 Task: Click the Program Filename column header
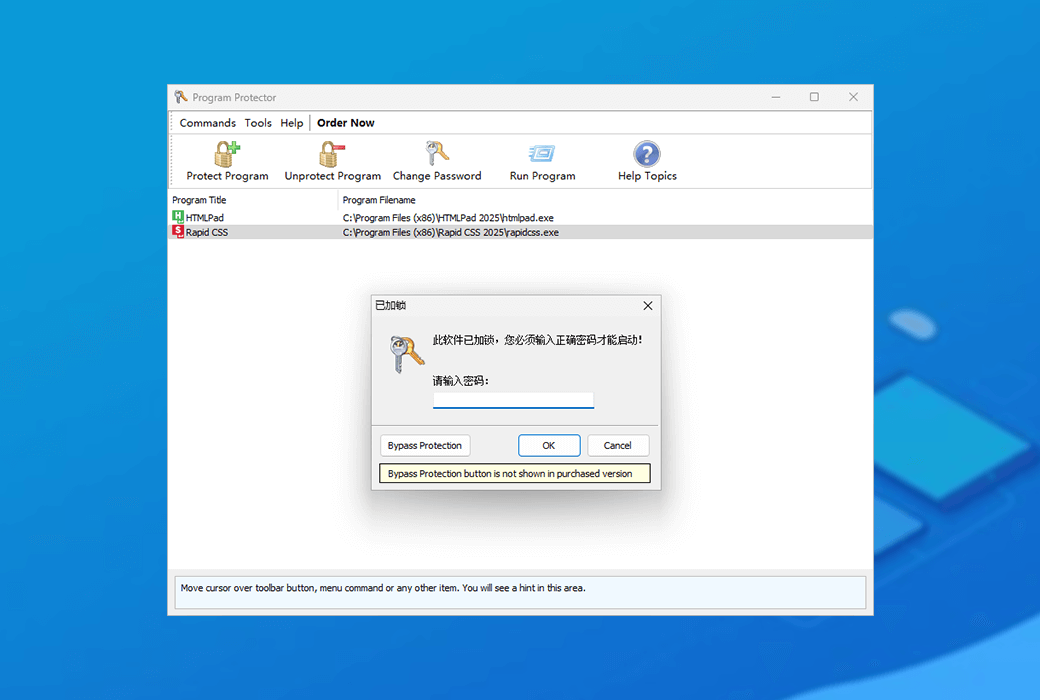(x=379, y=200)
